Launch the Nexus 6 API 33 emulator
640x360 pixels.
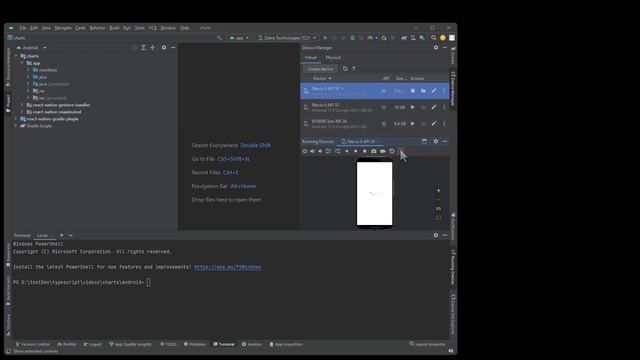coord(413,107)
